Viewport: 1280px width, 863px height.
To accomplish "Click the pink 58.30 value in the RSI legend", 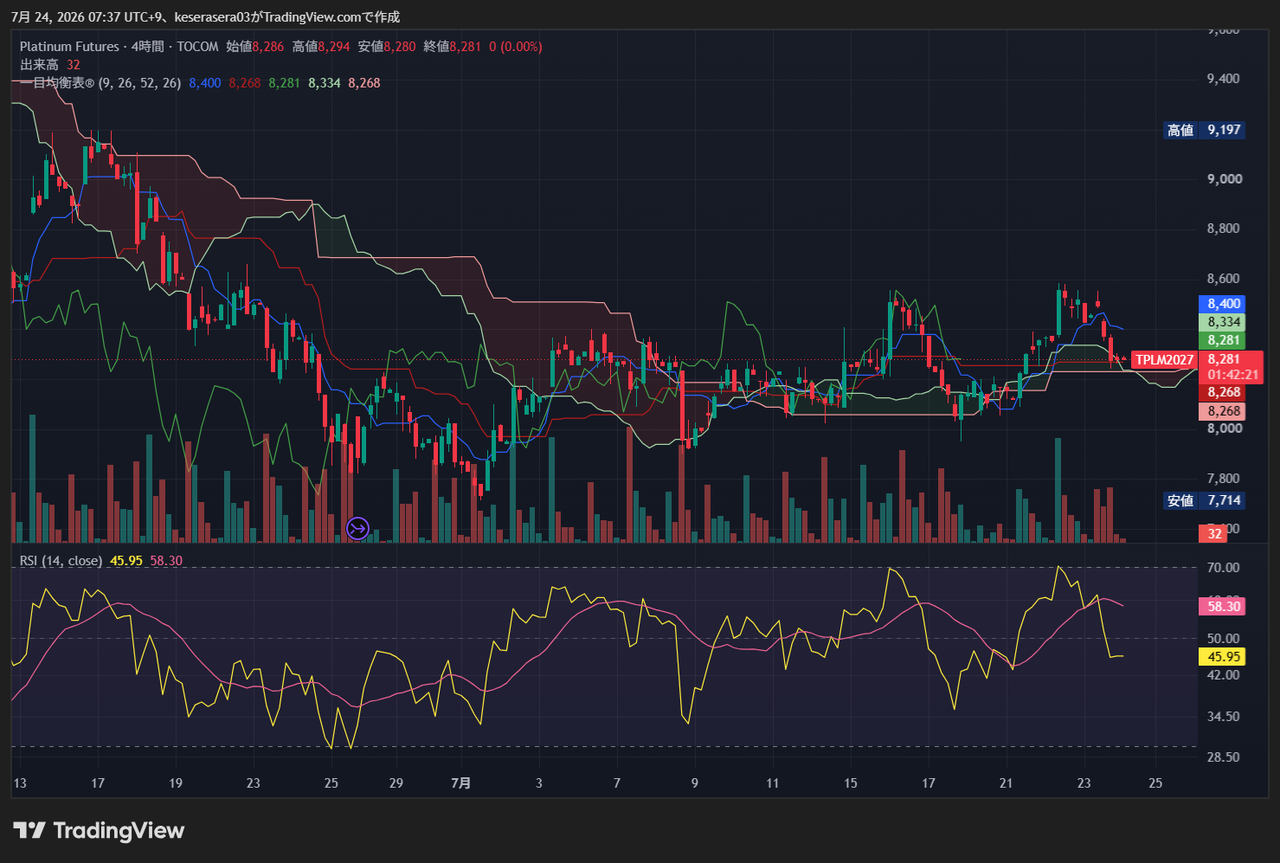I will click(x=166, y=561).
